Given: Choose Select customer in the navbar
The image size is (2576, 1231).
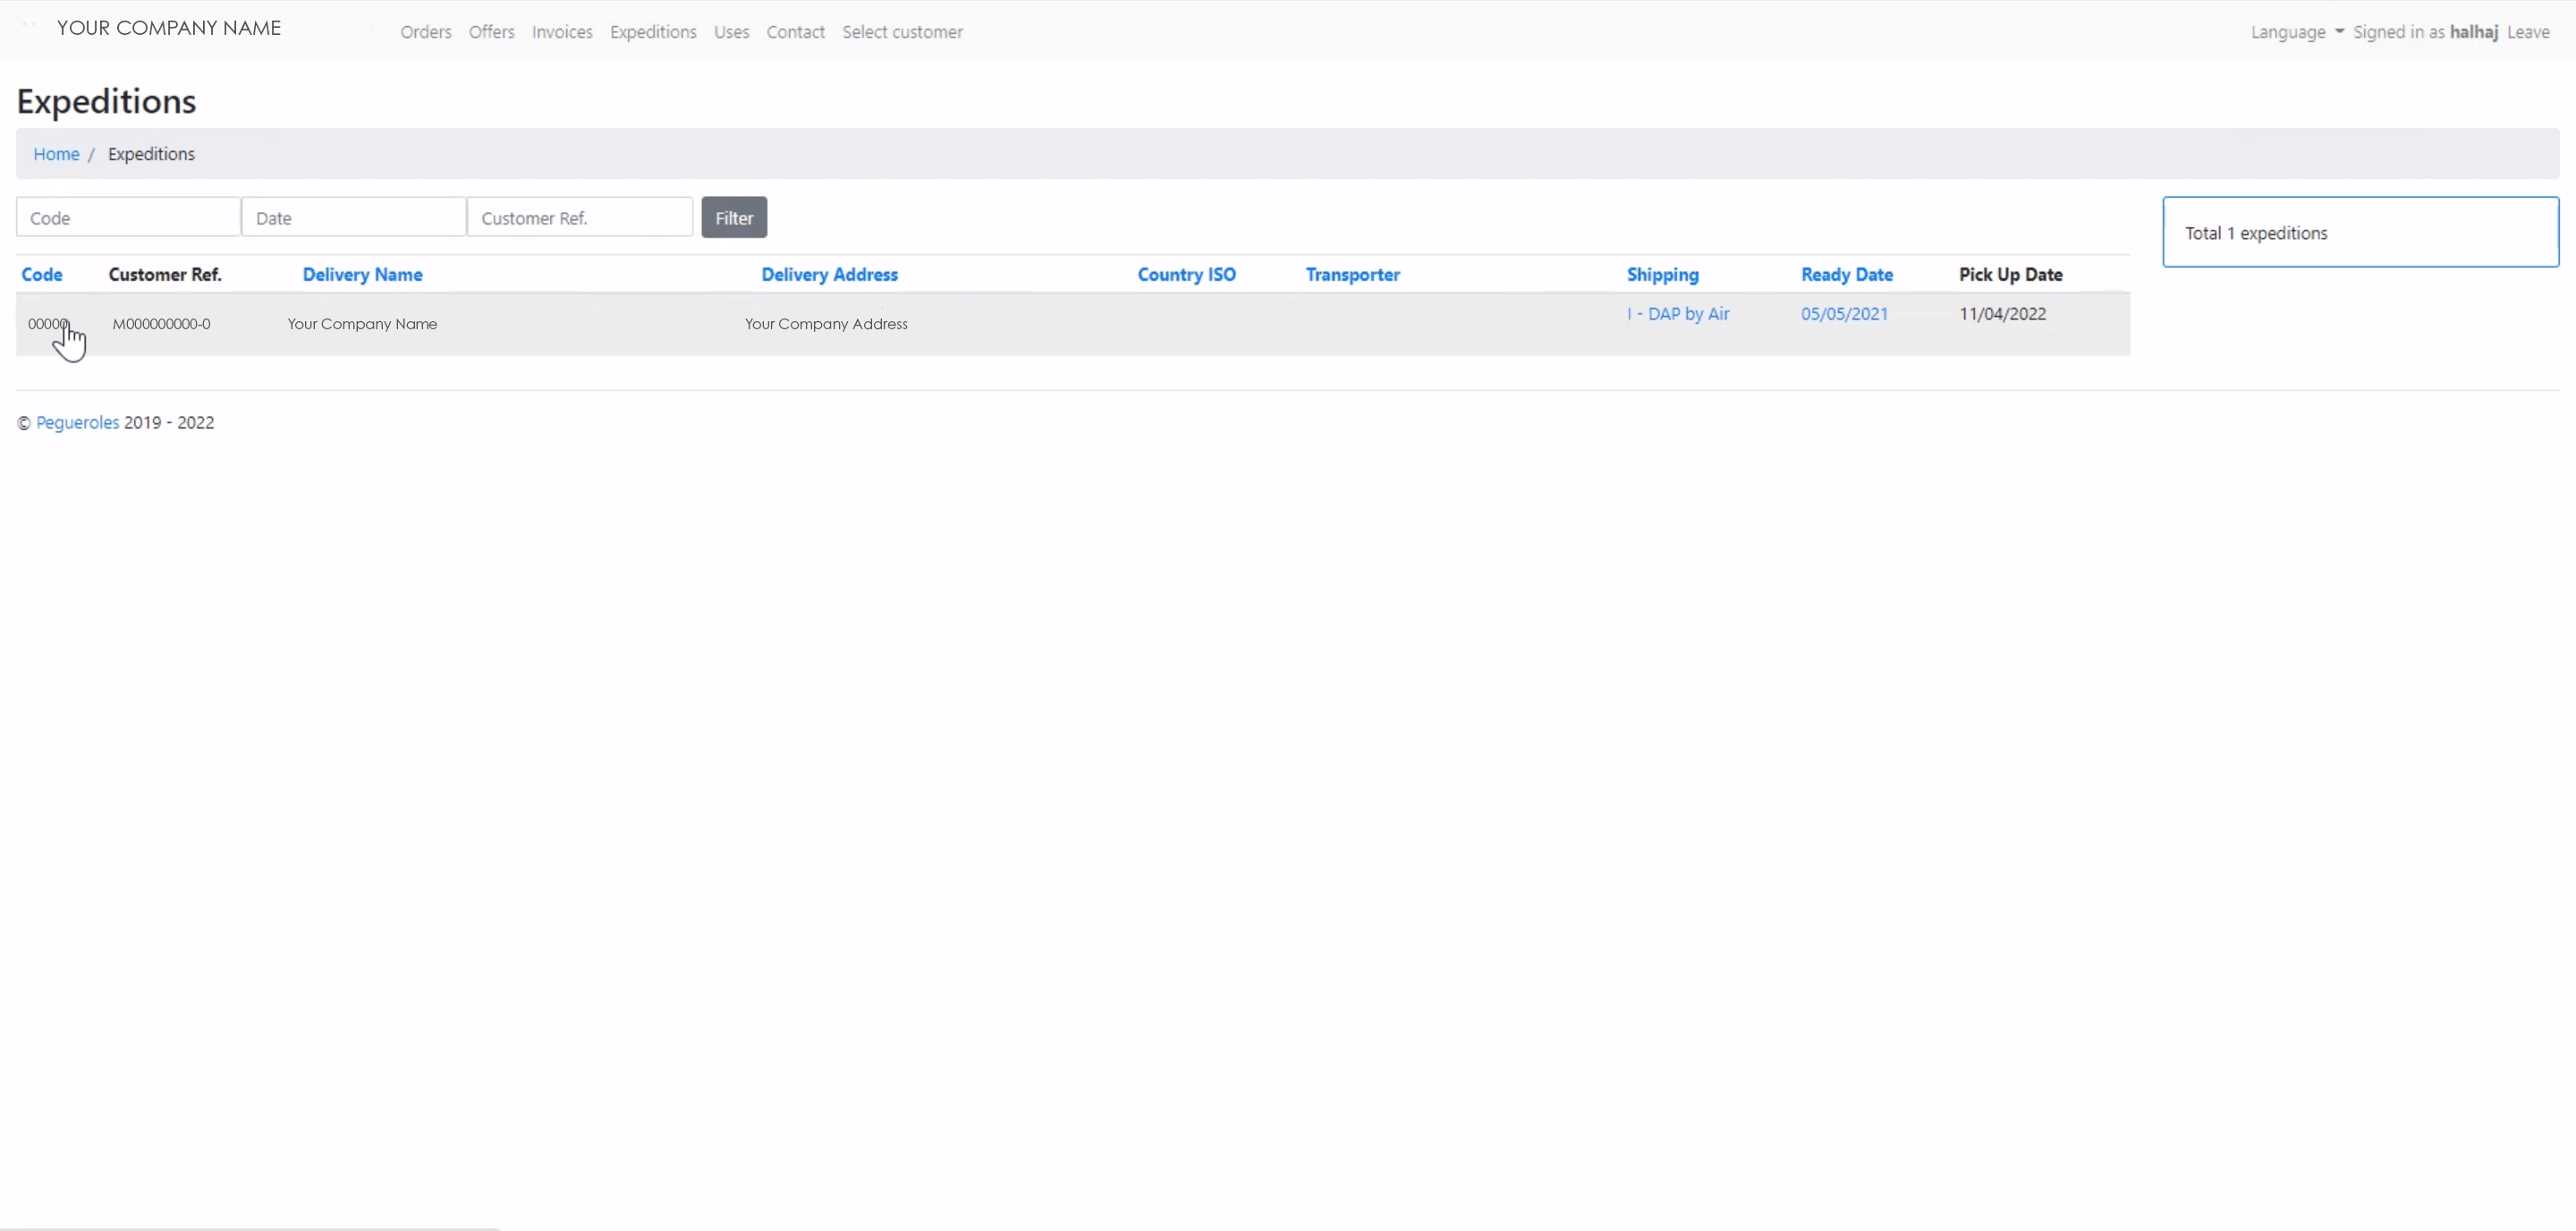Looking at the screenshot, I should coord(902,32).
